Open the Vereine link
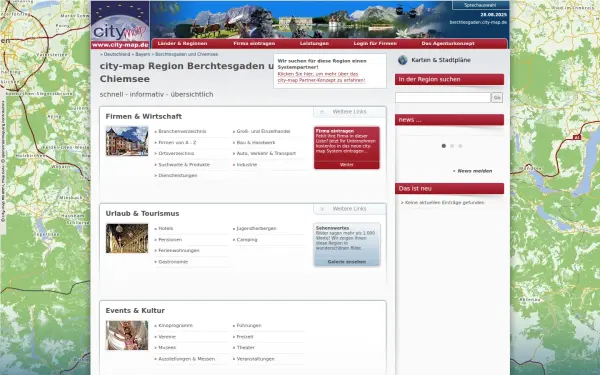Image resolution: width=600 pixels, height=375 pixels. pyautogui.click(x=167, y=337)
